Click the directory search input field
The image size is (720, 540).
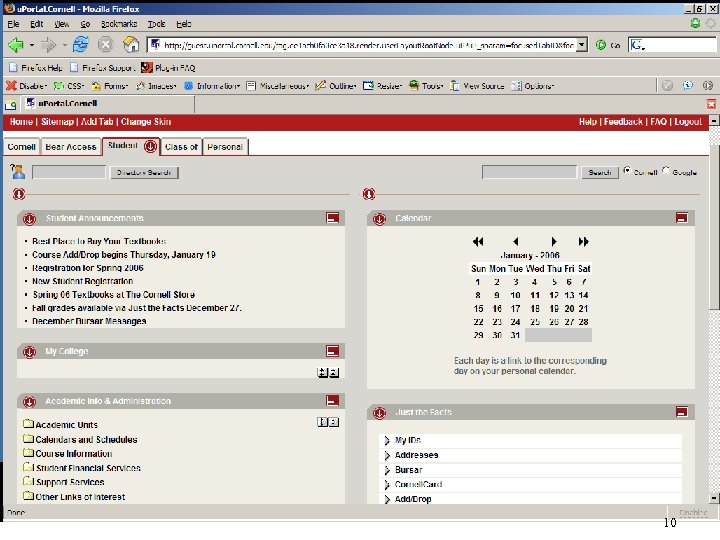click(69, 172)
